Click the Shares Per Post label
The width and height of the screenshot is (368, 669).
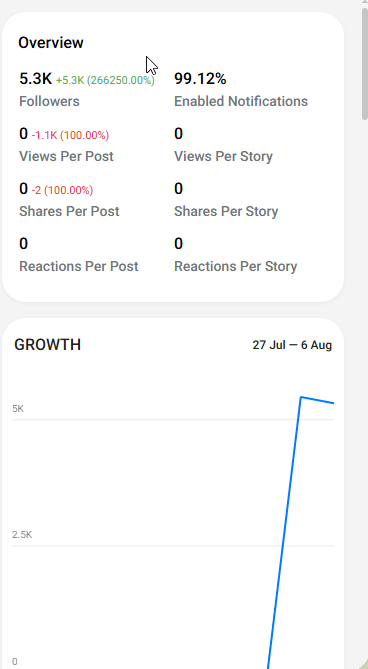point(69,212)
